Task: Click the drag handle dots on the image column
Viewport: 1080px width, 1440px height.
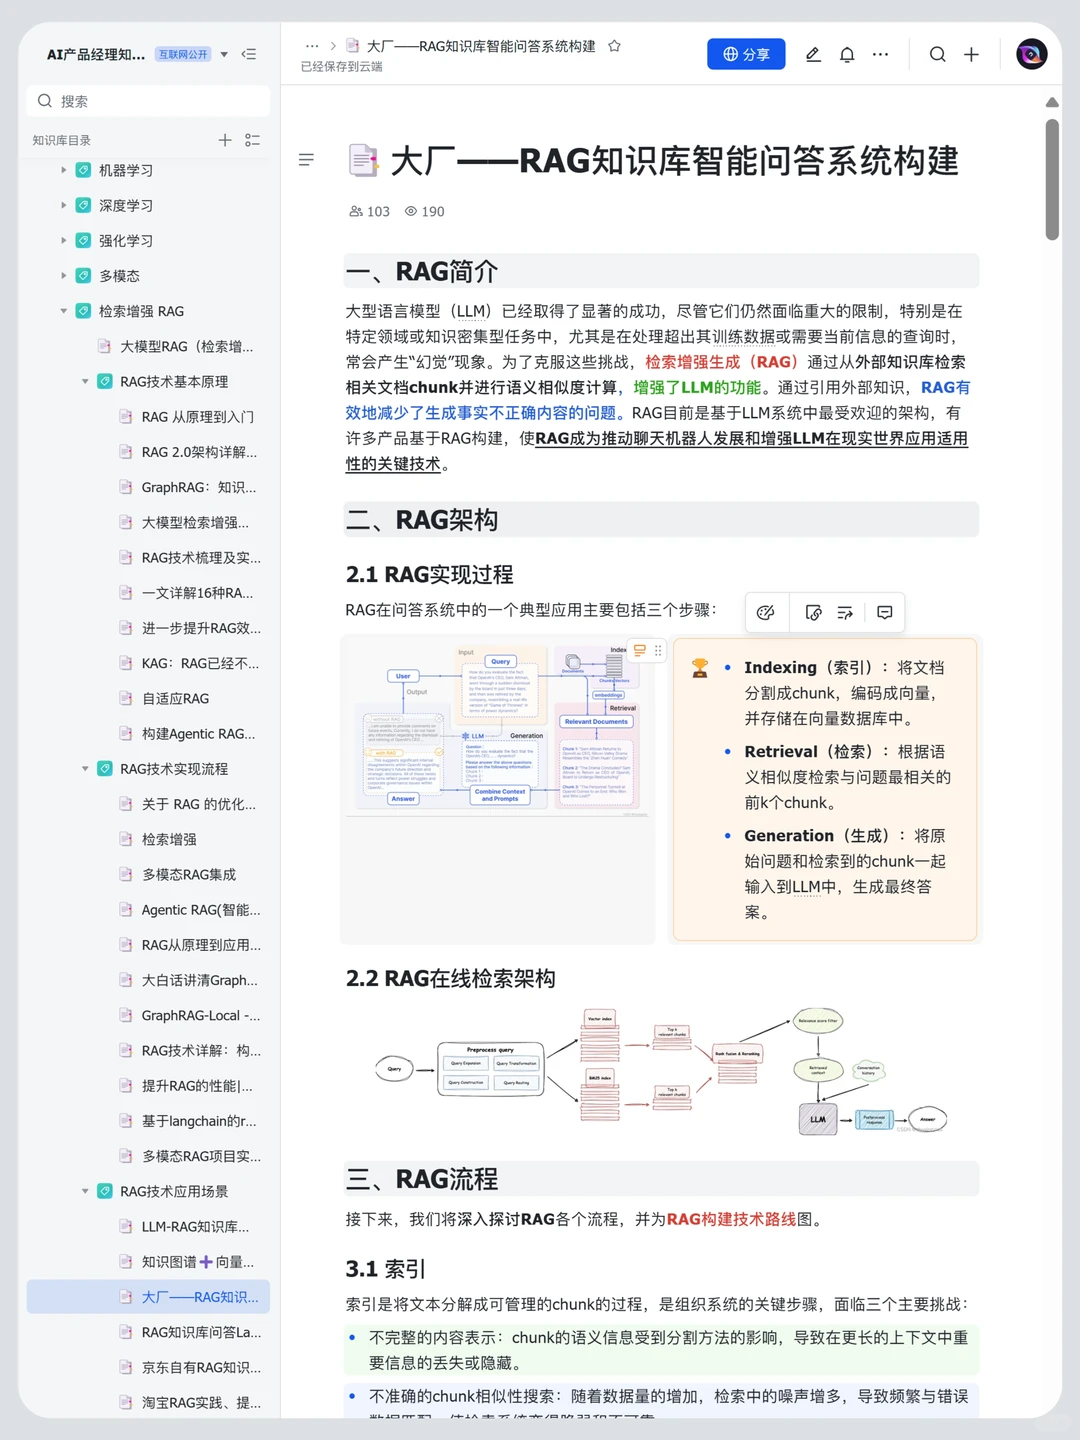Action: coord(657,650)
